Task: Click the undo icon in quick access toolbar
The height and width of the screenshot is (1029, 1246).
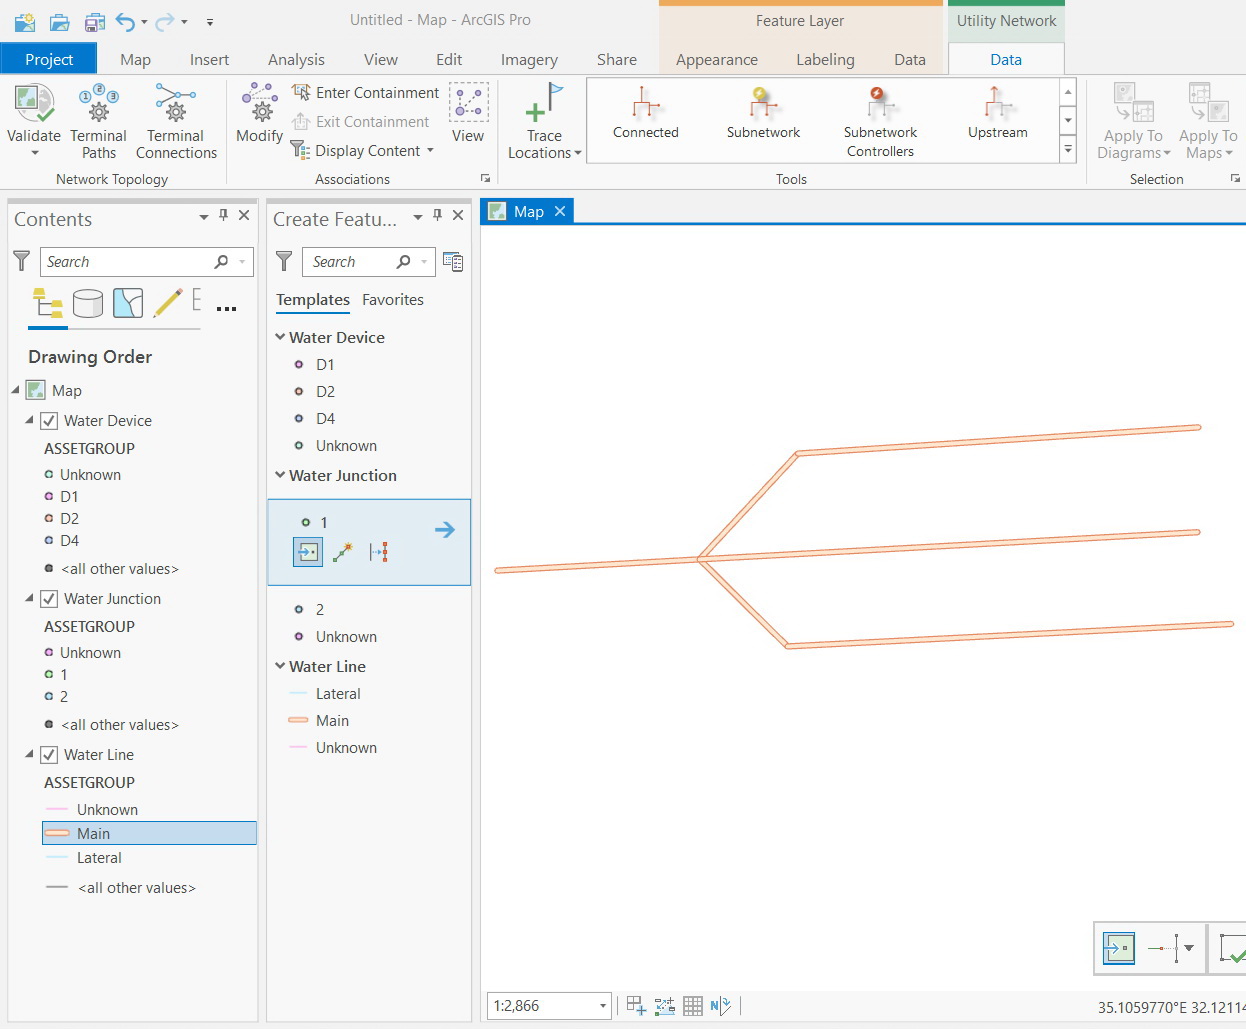Action: tap(125, 21)
